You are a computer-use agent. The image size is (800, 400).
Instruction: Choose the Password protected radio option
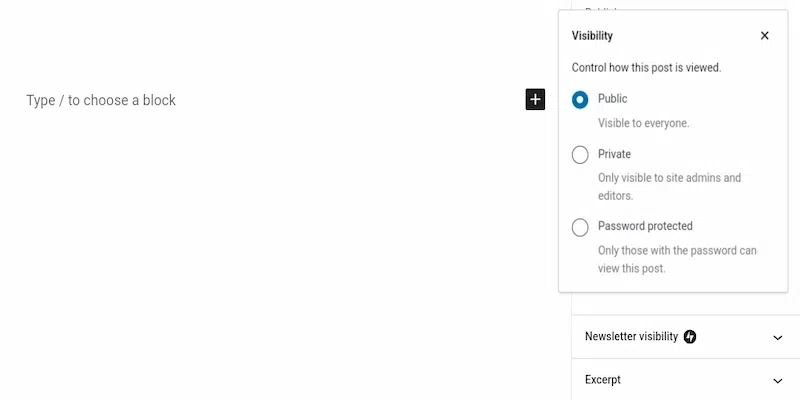tap(580, 227)
